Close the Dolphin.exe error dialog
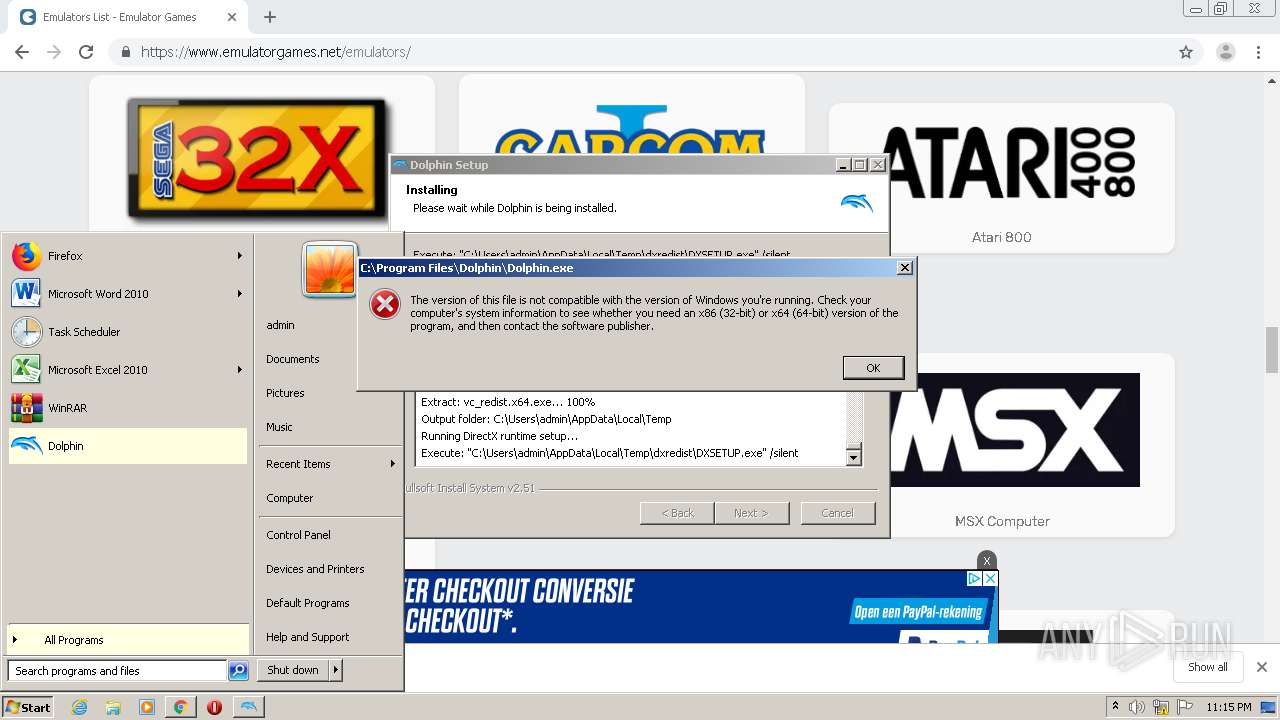The width and height of the screenshot is (1280, 720). (904, 268)
